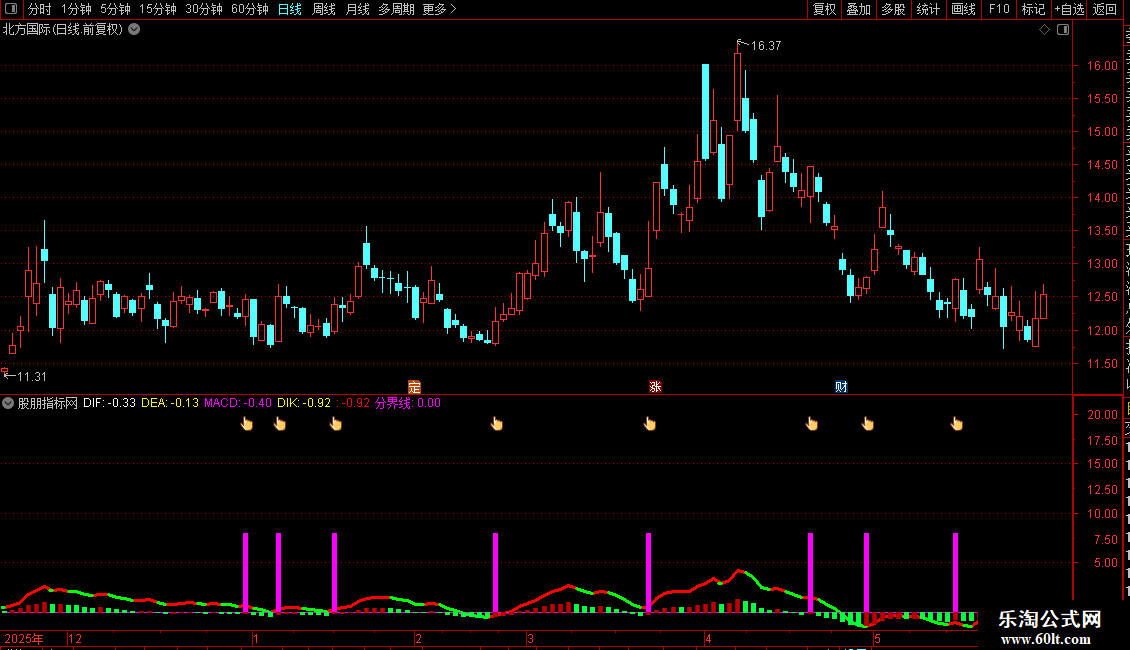This screenshot has width=1130, height=650.
Task: Expand the 股朋指标网 indicator dropdown
Action: click(8, 404)
